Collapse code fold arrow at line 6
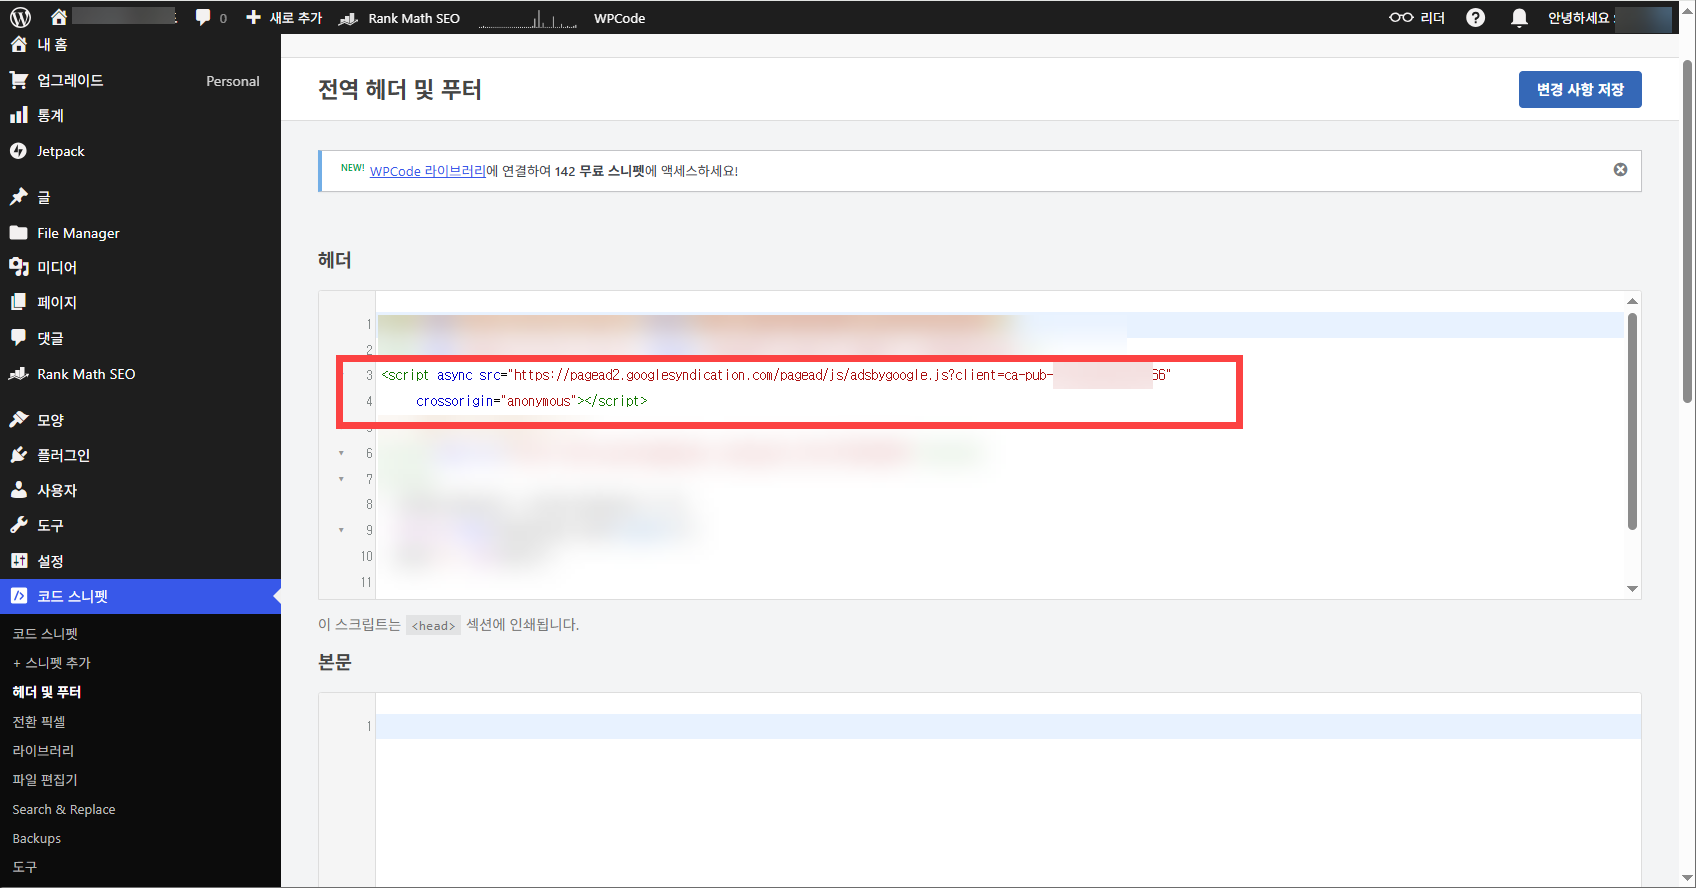 click(x=341, y=453)
